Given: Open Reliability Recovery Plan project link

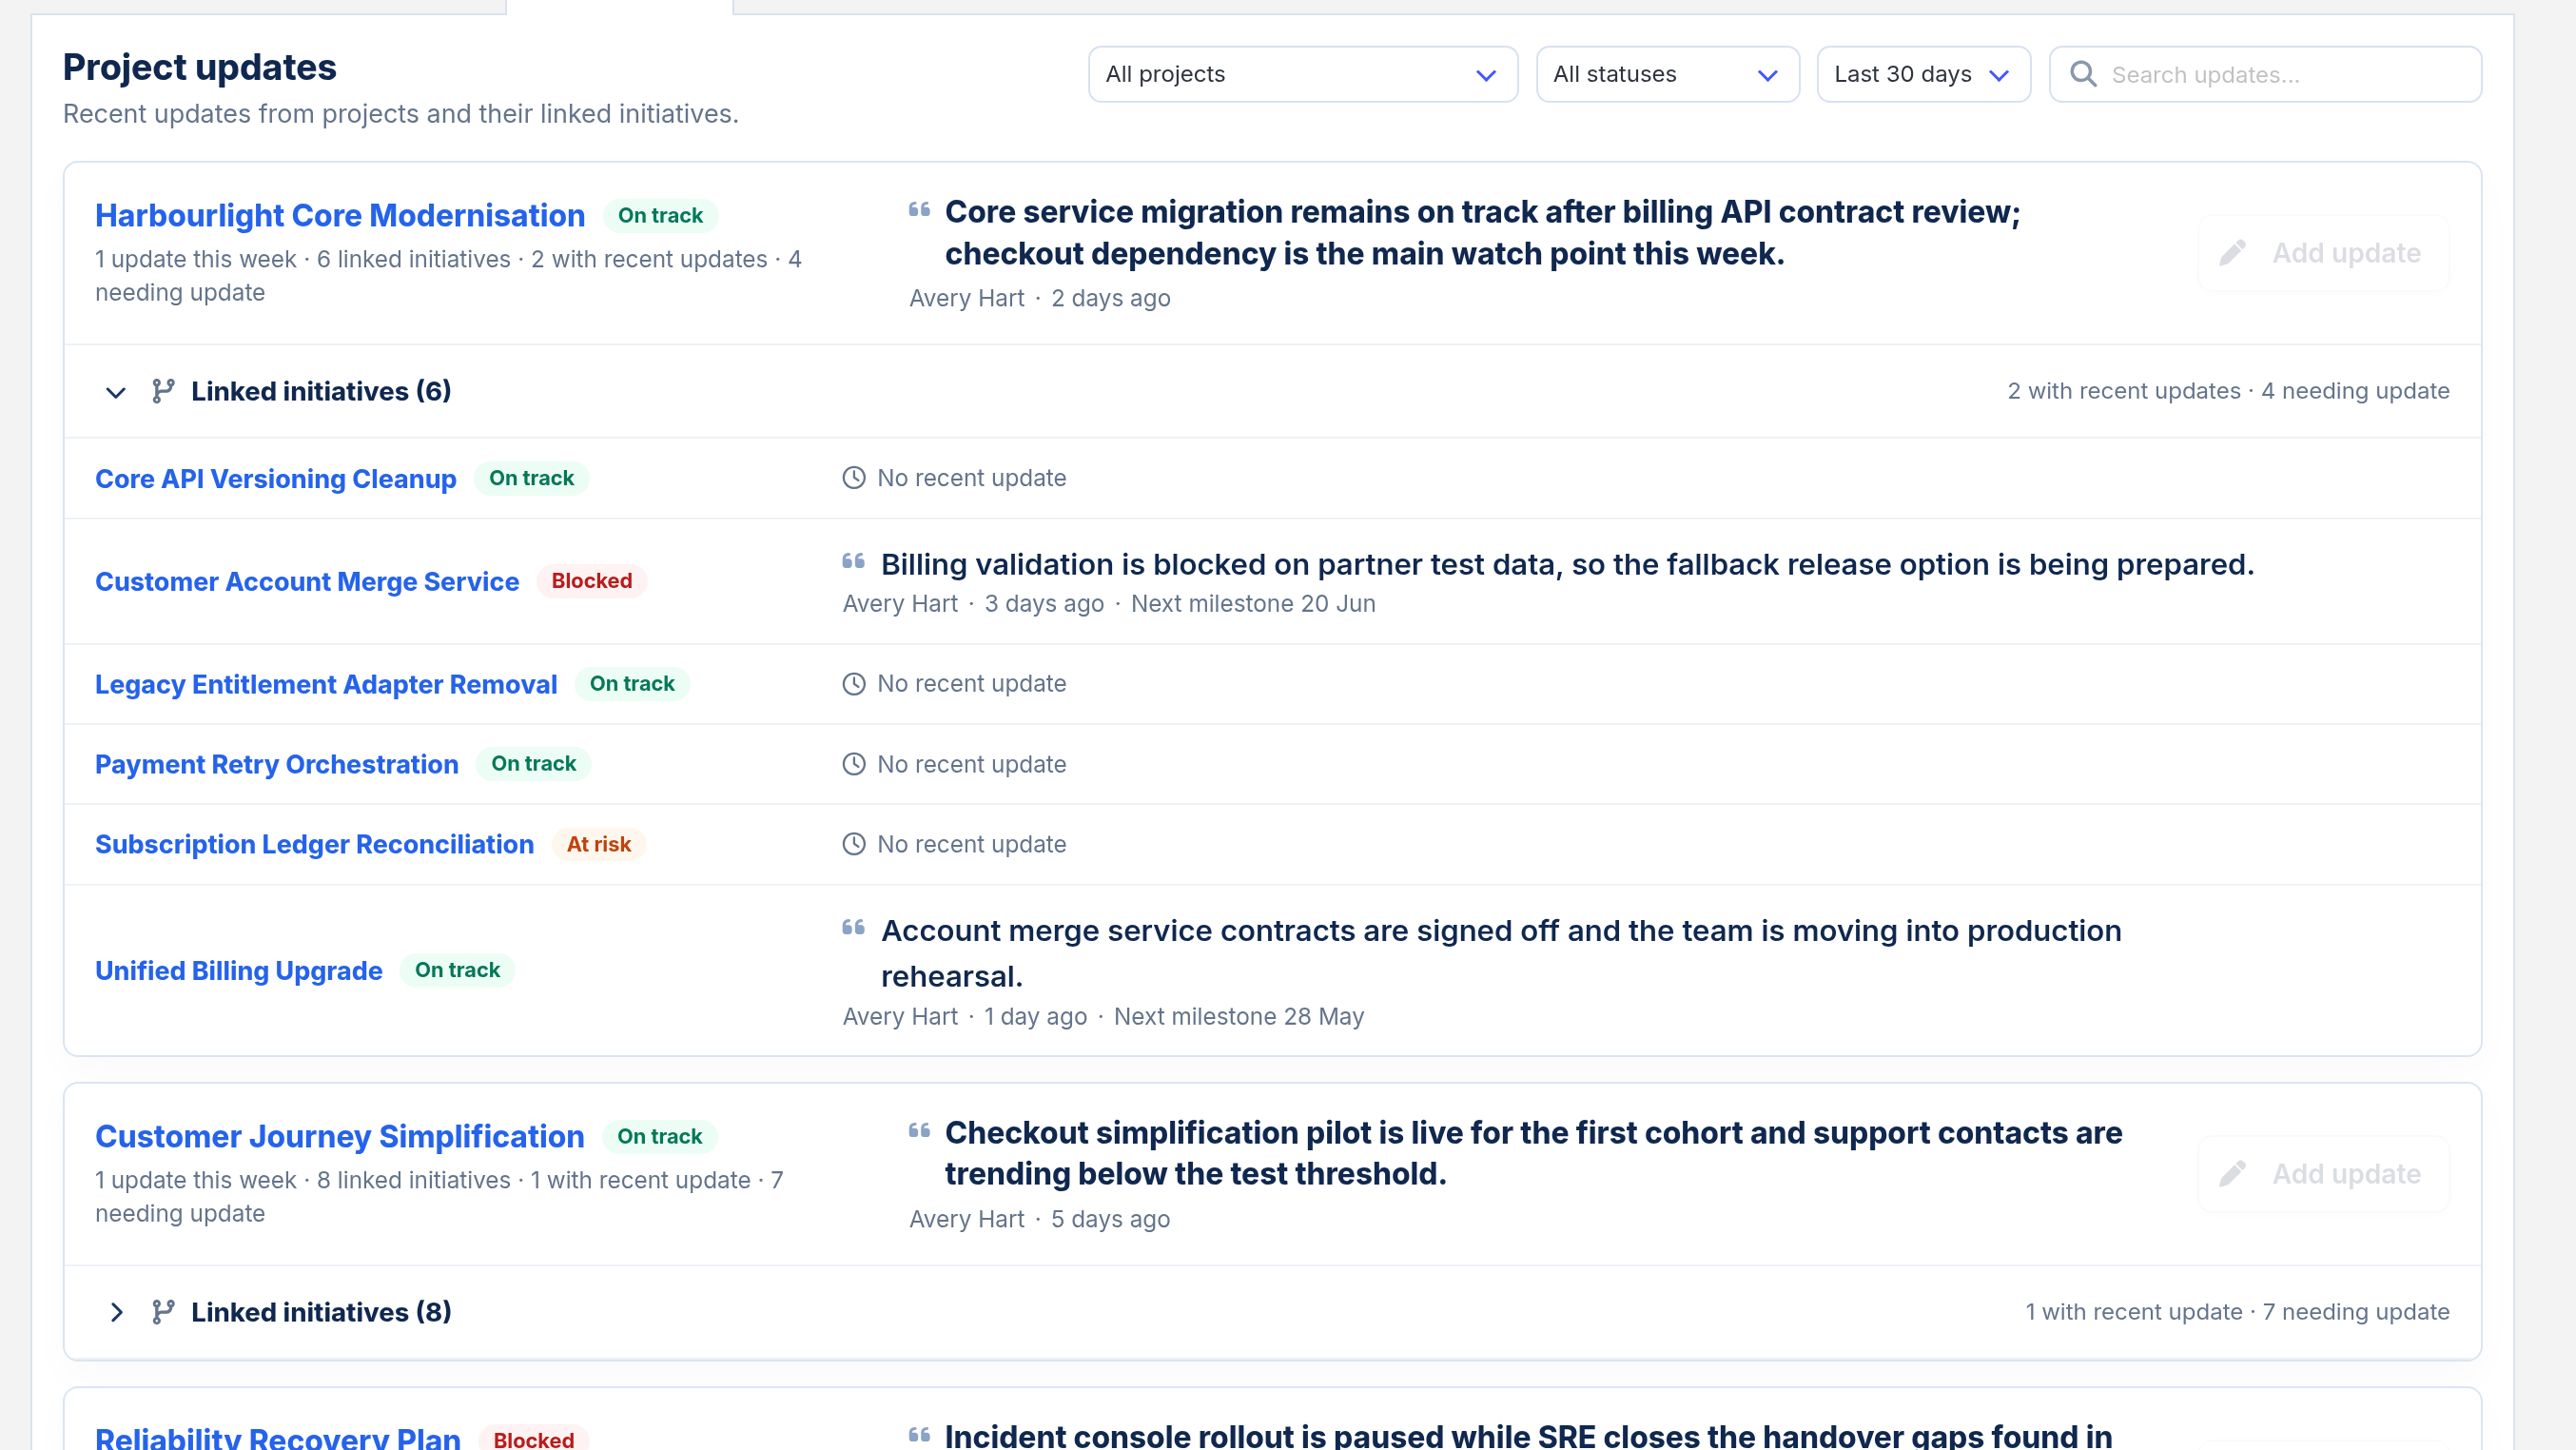Looking at the screenshot, I should click(278, 1438).
